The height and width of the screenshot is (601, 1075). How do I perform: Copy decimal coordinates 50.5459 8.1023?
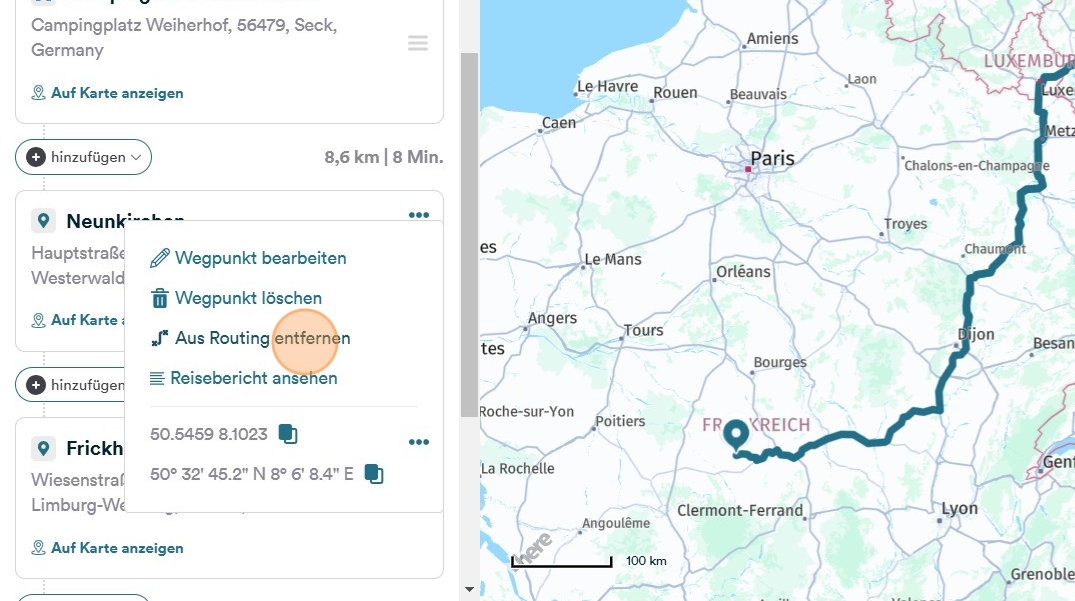(288, 434)
